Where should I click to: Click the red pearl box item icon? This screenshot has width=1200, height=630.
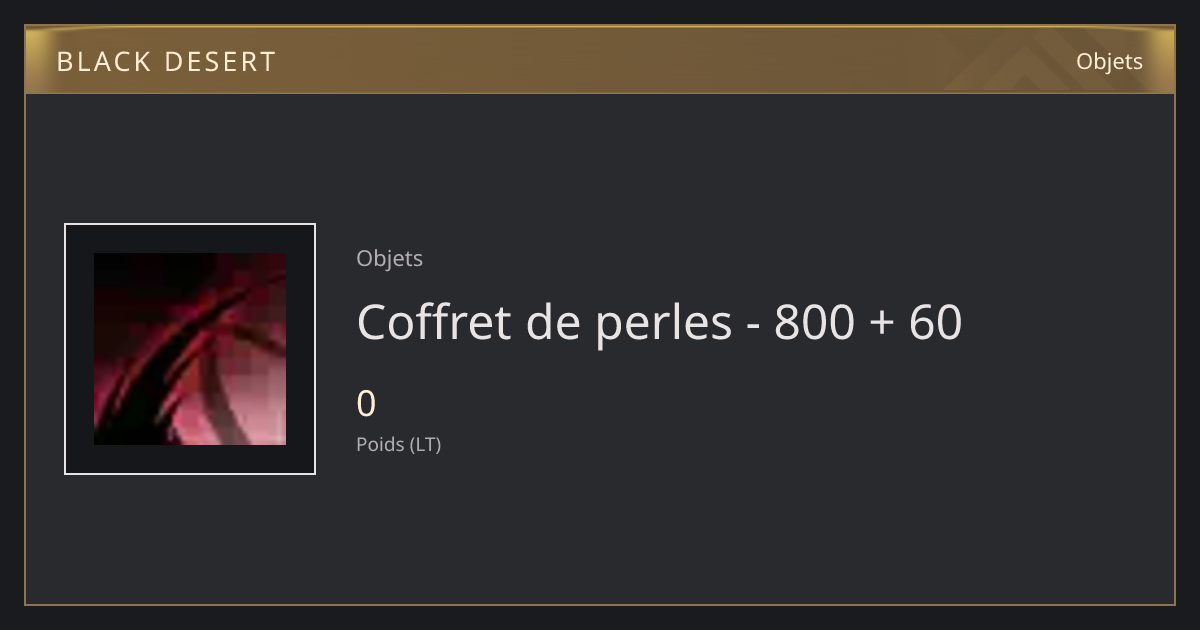pos(190,349)
